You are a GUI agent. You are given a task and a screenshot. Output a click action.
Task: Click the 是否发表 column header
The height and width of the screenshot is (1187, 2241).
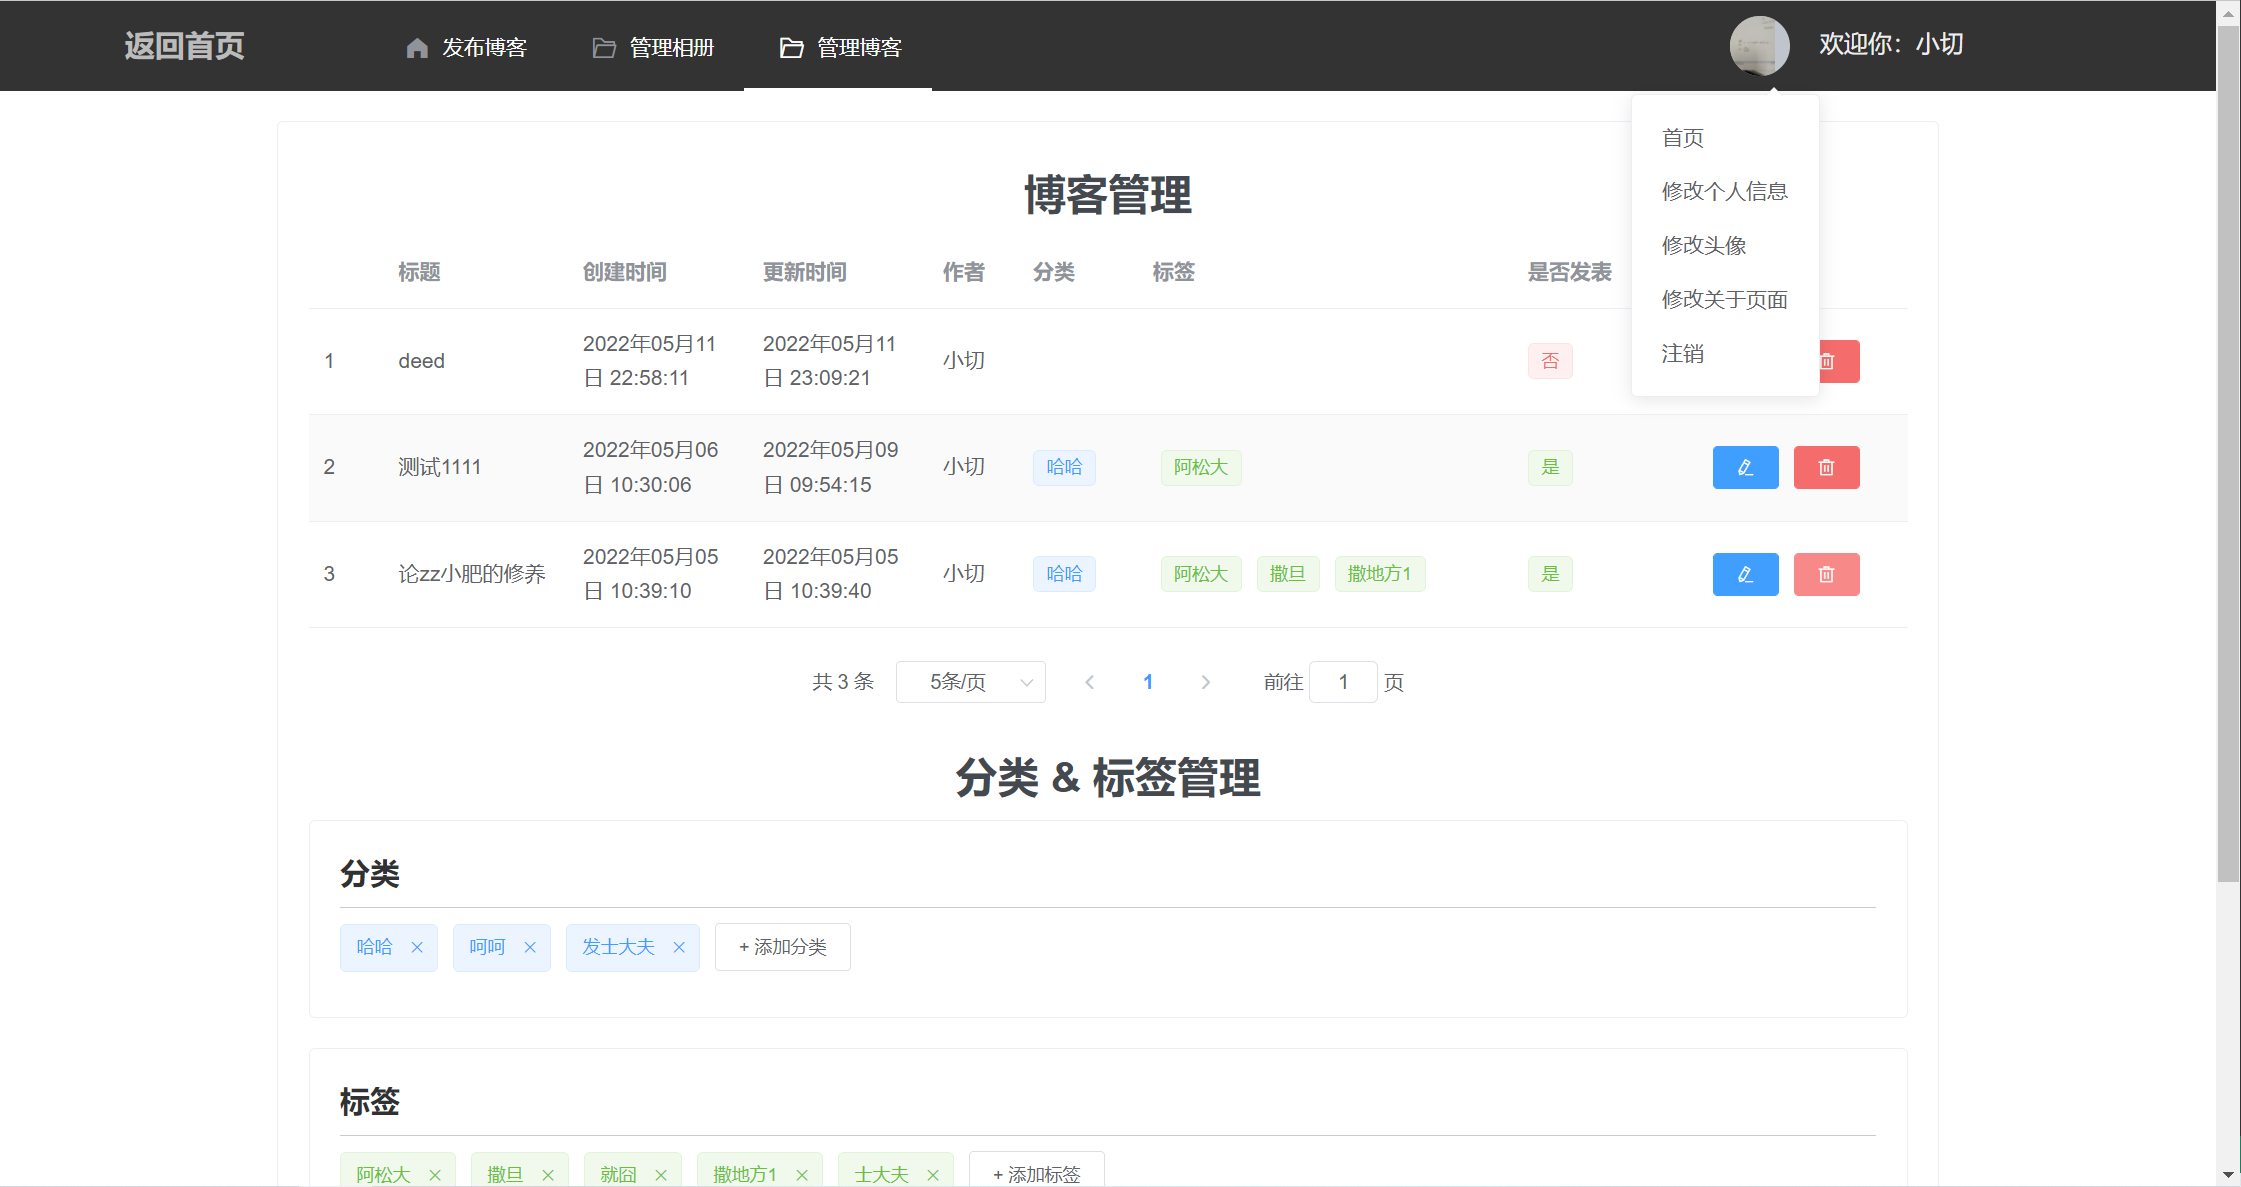click(x=1570, y=272)
